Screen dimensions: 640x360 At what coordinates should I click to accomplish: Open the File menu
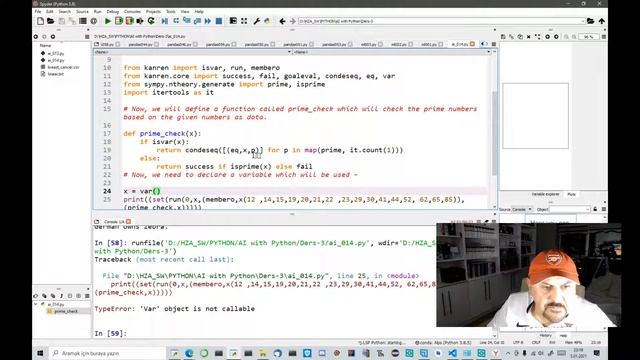coord(38,12)
